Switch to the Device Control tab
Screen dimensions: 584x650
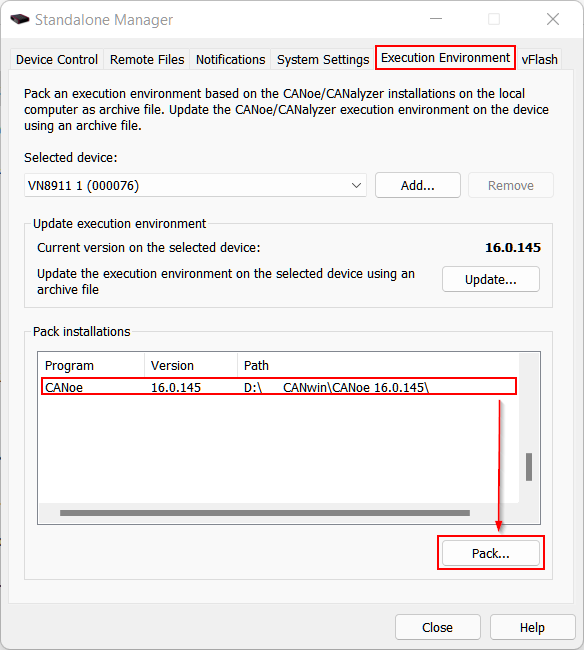tap(57, 60)
